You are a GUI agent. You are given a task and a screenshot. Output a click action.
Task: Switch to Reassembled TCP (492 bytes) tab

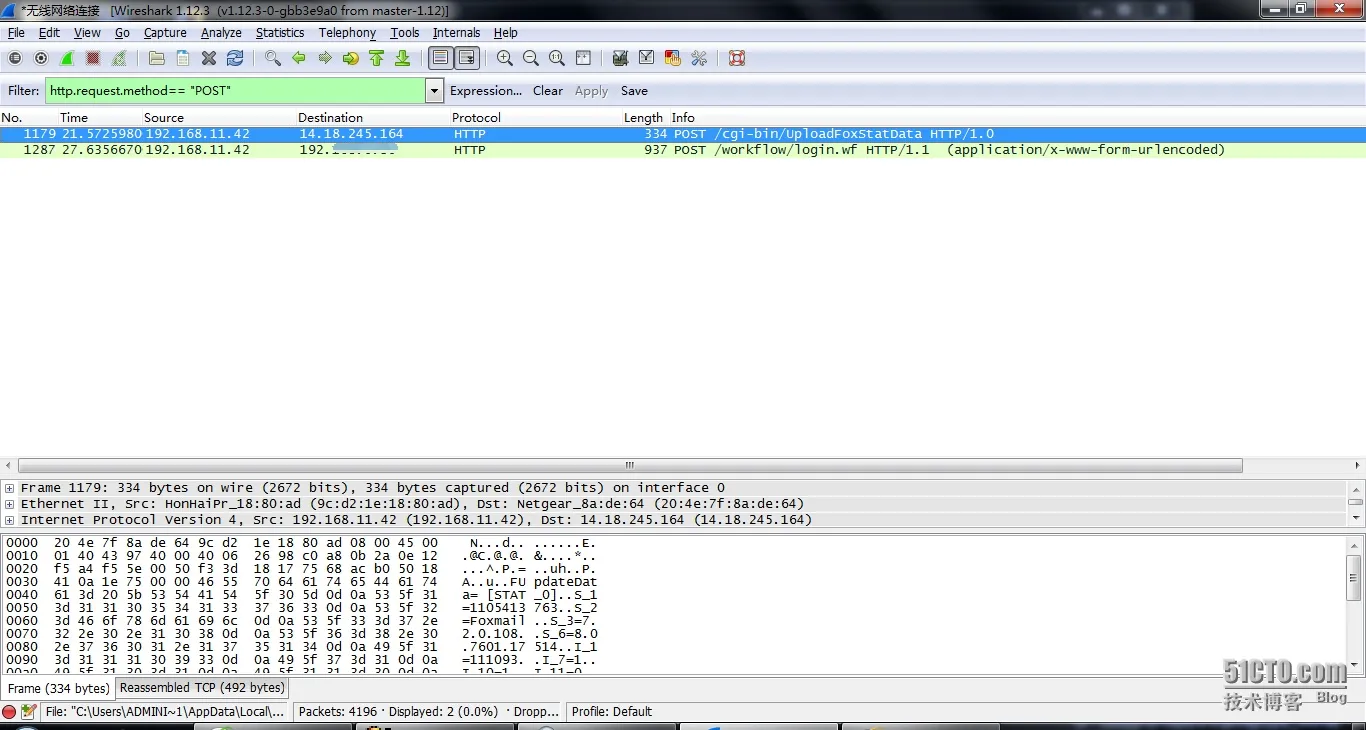(202, 688)
